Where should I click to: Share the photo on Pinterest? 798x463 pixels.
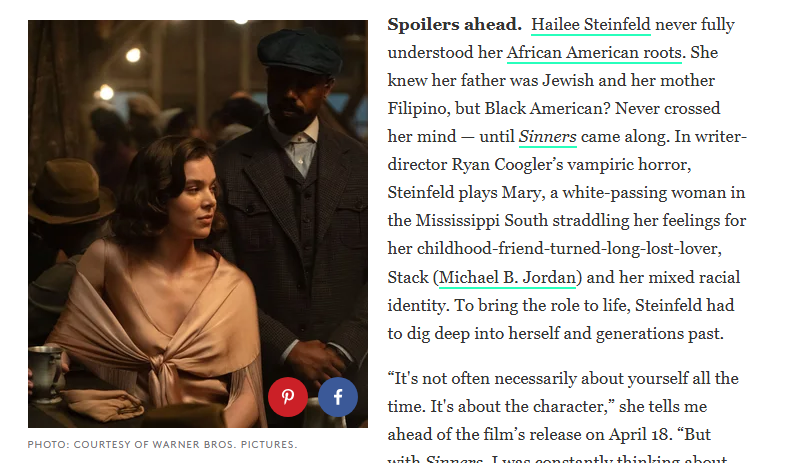pos(288,397)
